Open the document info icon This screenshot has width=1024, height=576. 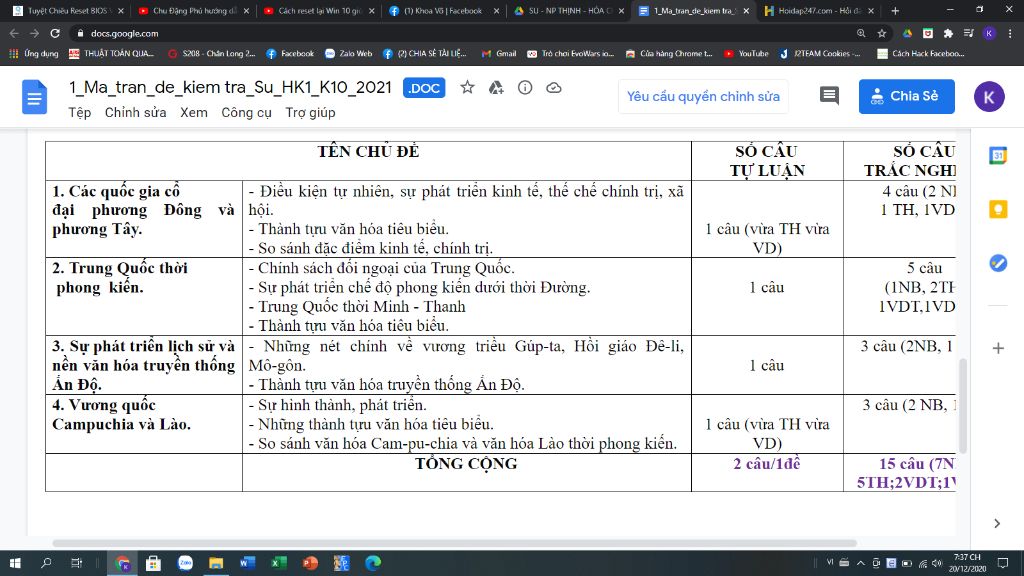pyautogui.click(x=525, y=88)
